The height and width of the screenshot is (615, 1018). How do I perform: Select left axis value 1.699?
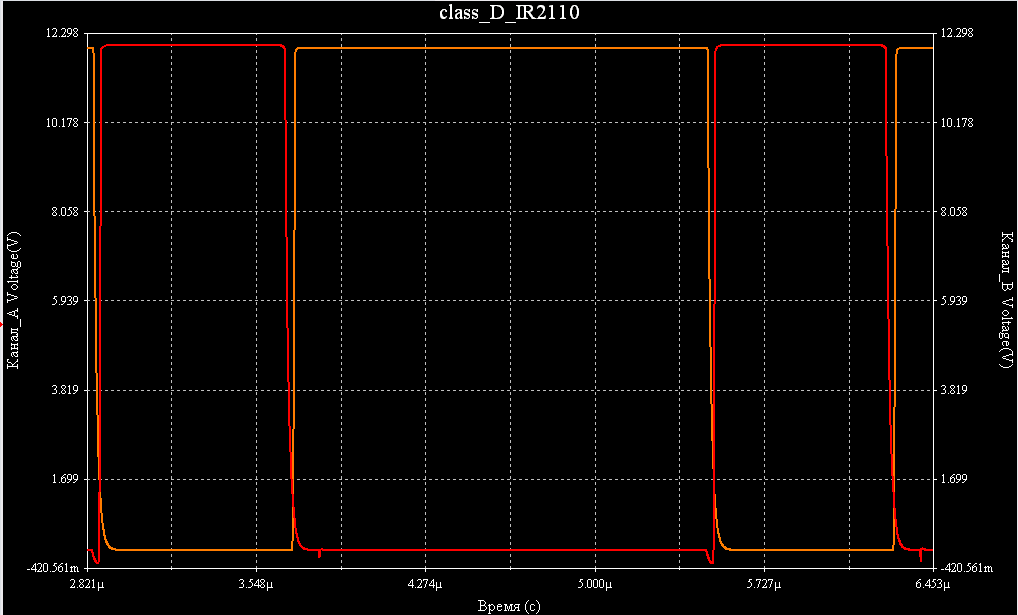coord(64,479)
